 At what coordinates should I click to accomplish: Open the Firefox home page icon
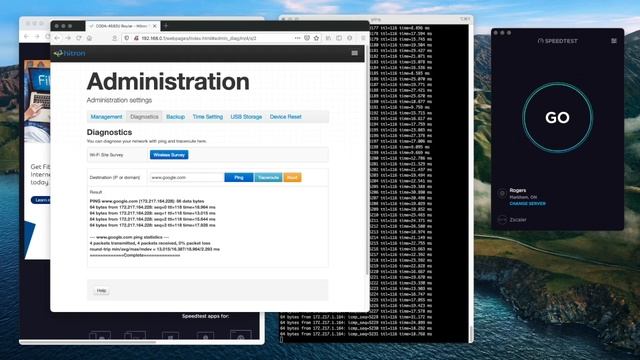(x=89, y=38)
